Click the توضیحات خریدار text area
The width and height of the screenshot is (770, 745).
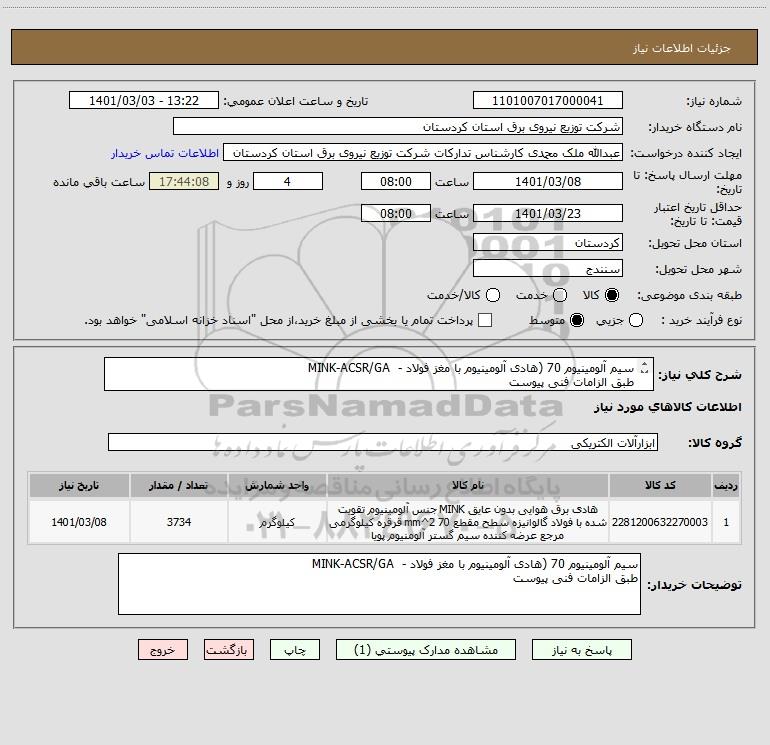(379, 584)
